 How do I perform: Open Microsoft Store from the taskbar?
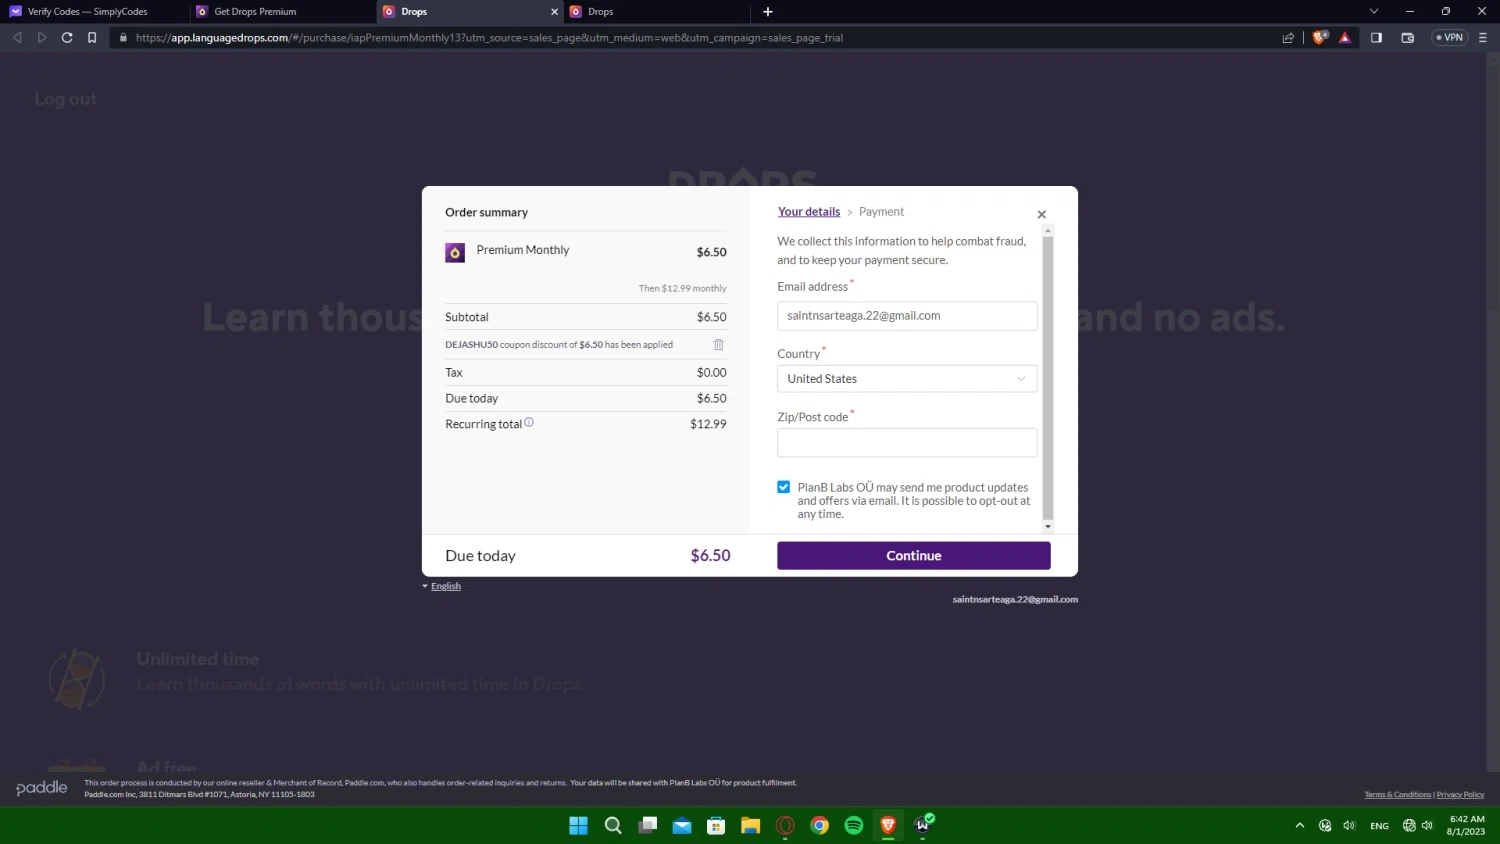pos(716,826)
